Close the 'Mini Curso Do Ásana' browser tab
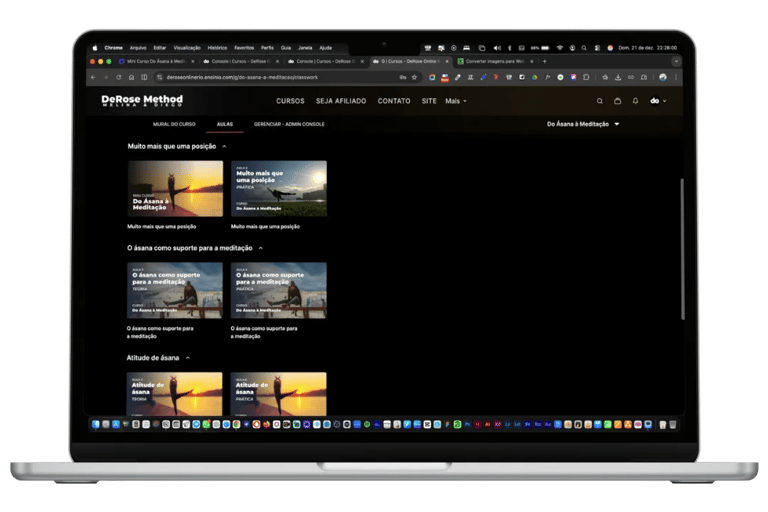 pos(192,62)
